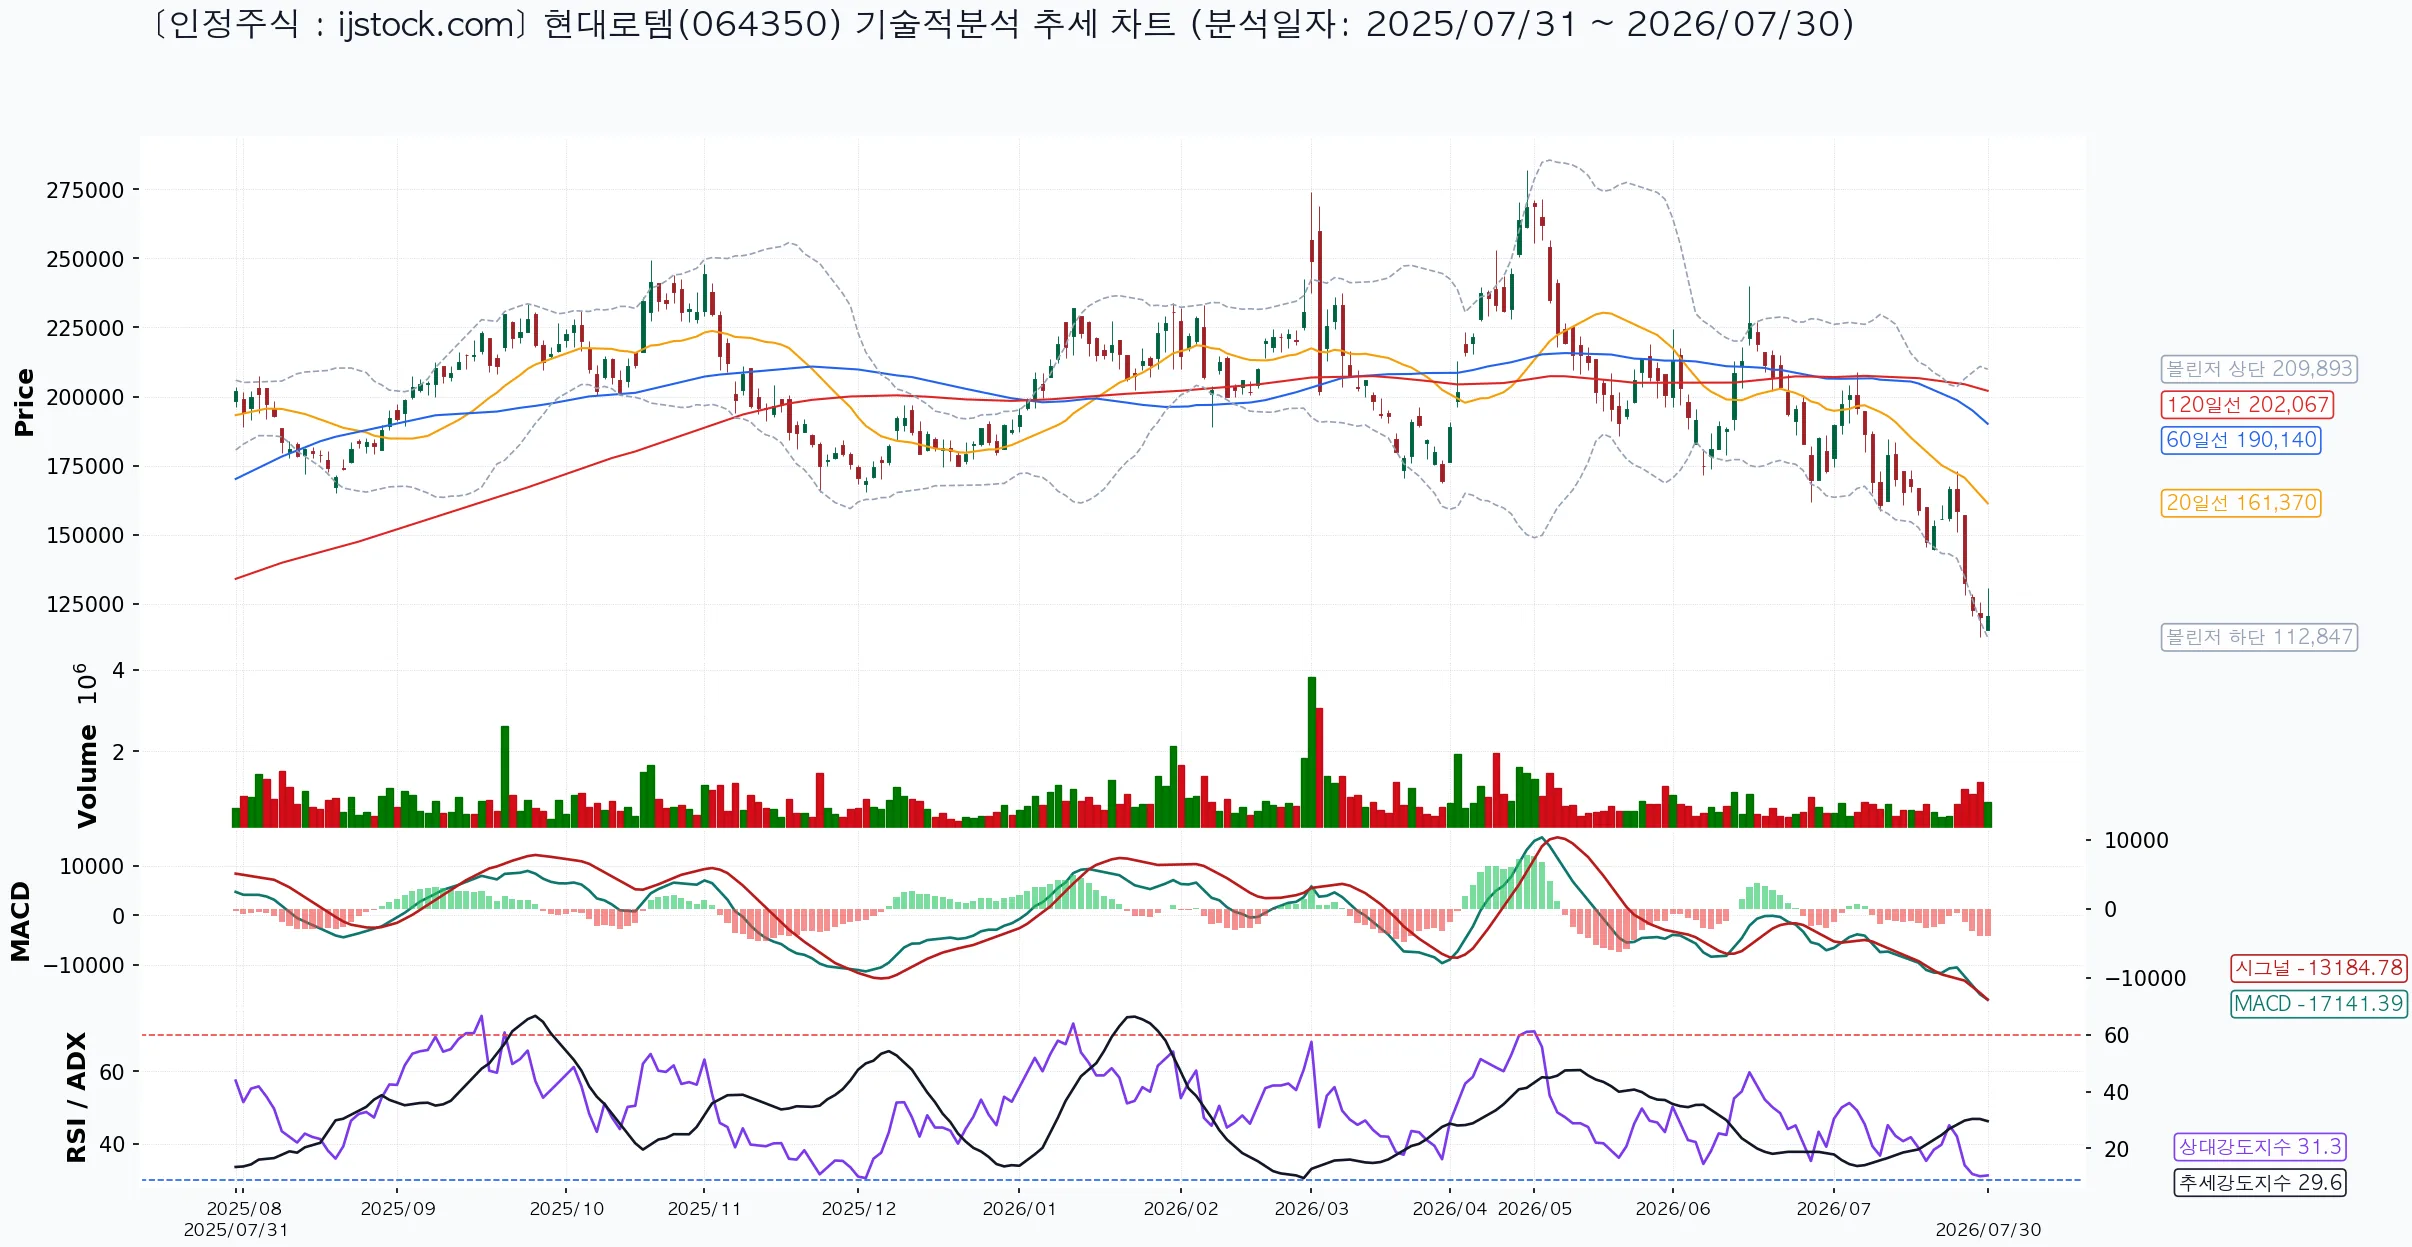
Task: Click the 150000 price tick label
Action: pos(85,535)
